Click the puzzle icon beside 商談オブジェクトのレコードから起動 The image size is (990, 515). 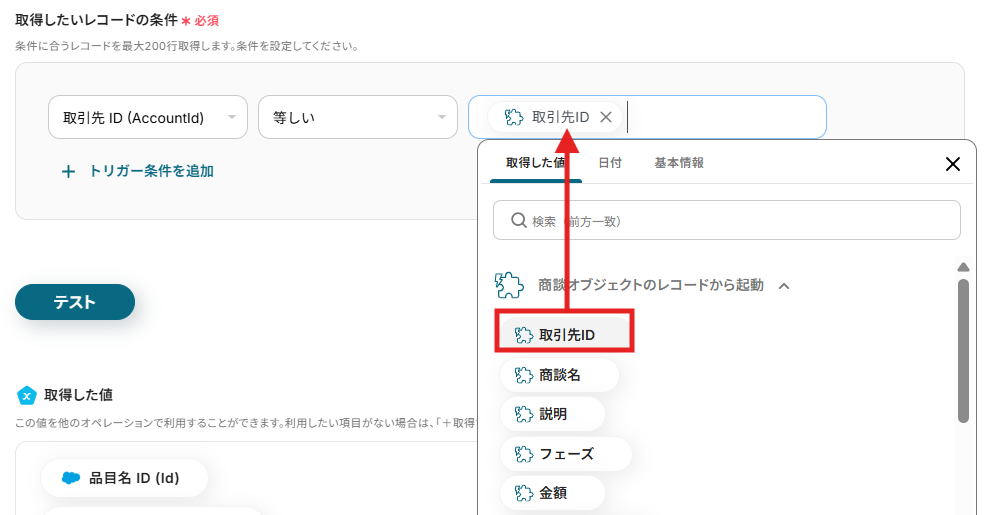tap(509, 285)
